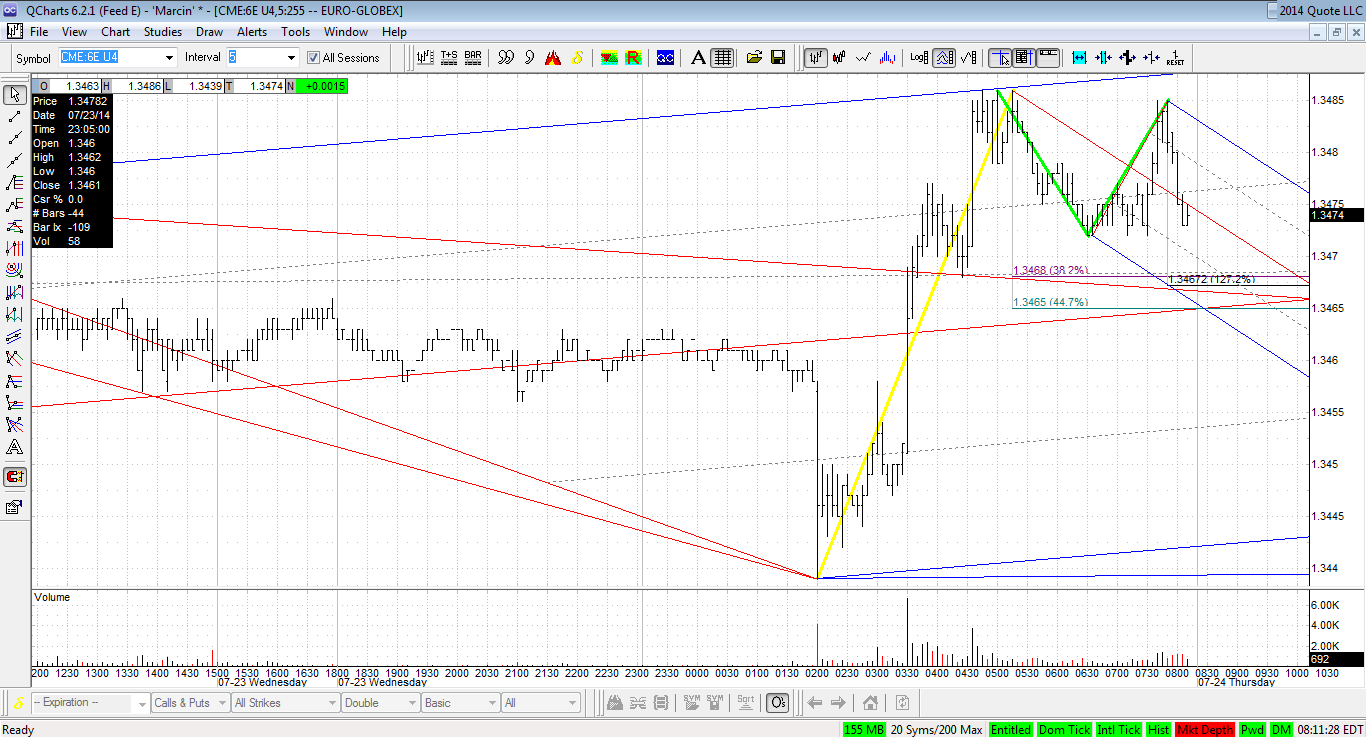
Task: Click the Reset scale icon
Action: pos(1175,58)
